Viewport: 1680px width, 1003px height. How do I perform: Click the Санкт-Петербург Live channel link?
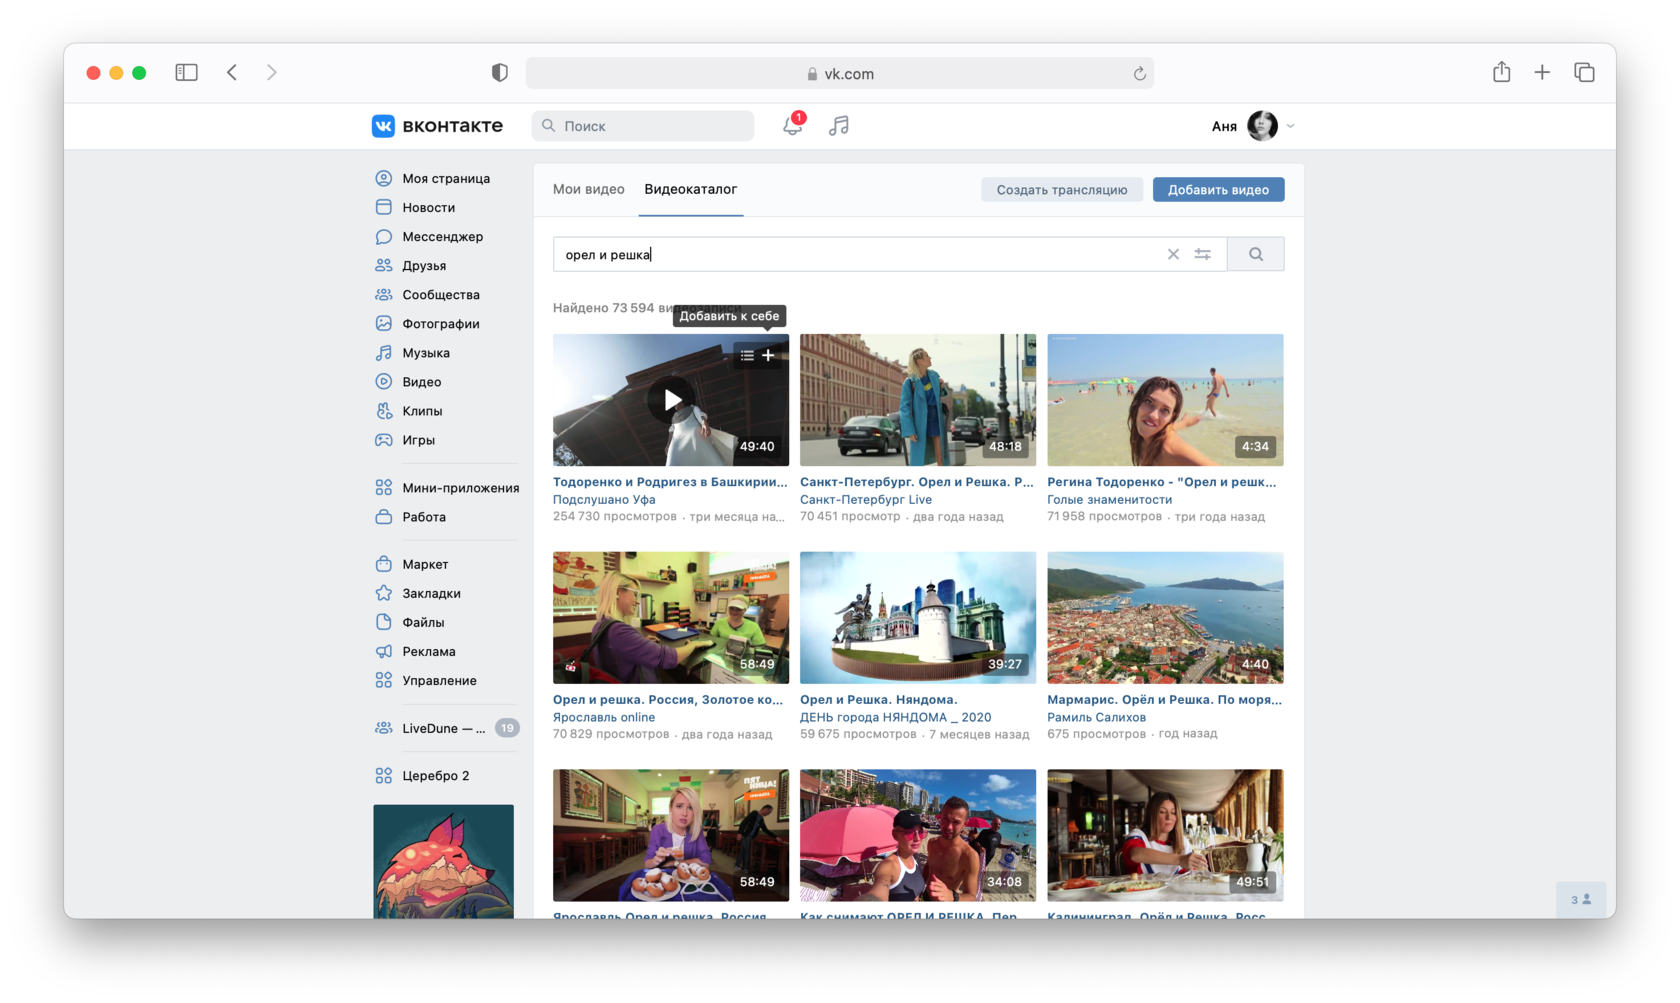[x=865, y=499]
